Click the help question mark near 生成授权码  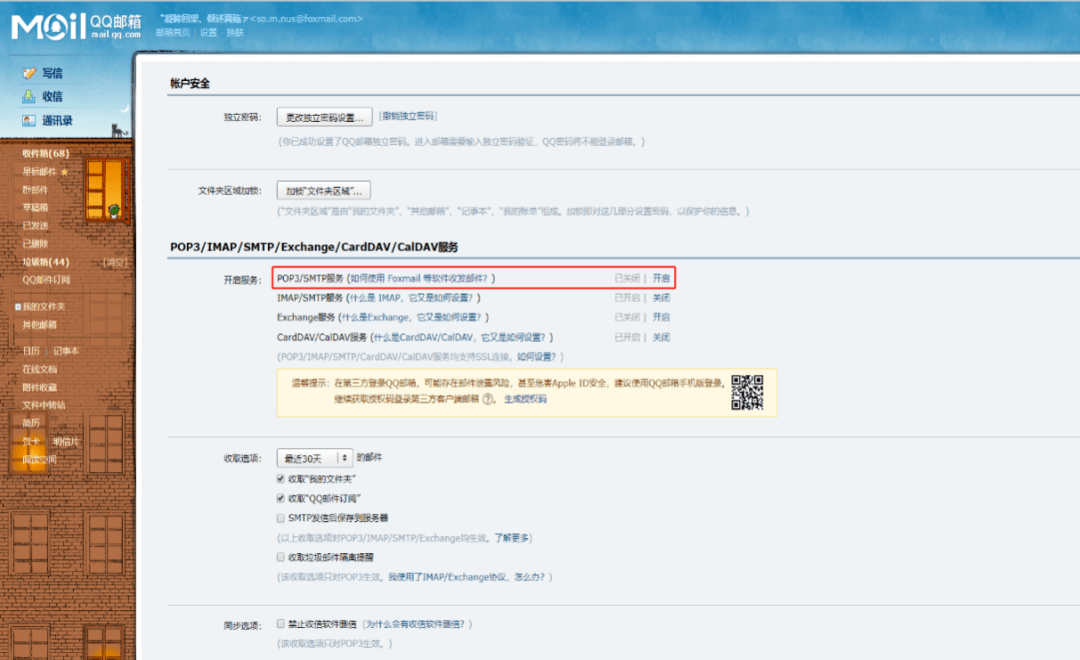(488, 399)
